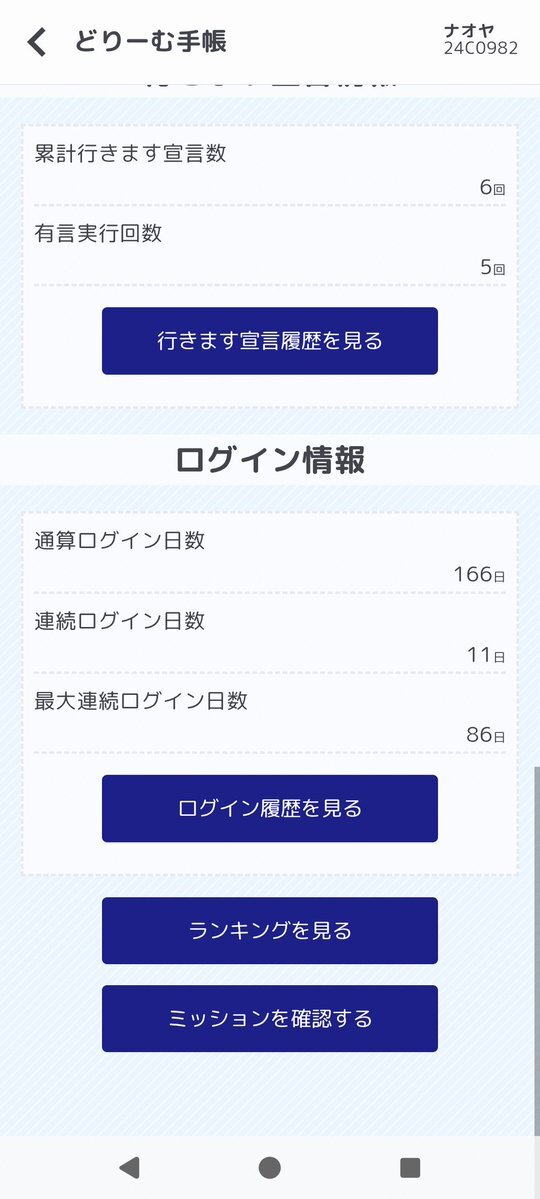Click the vertical scrollbar on right edge
This screenshot has width=540, height=1199.
coord(536,950)
